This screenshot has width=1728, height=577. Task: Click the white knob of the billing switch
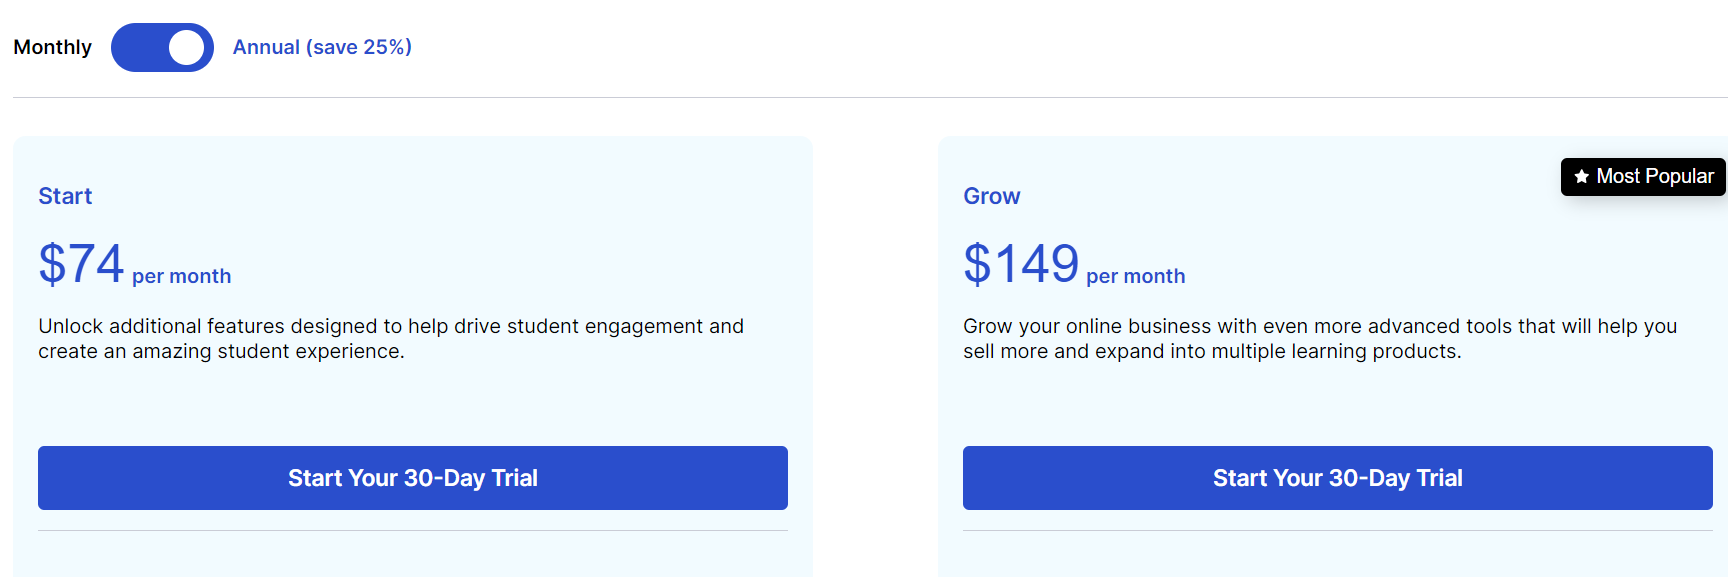click(x=186, y=48)
